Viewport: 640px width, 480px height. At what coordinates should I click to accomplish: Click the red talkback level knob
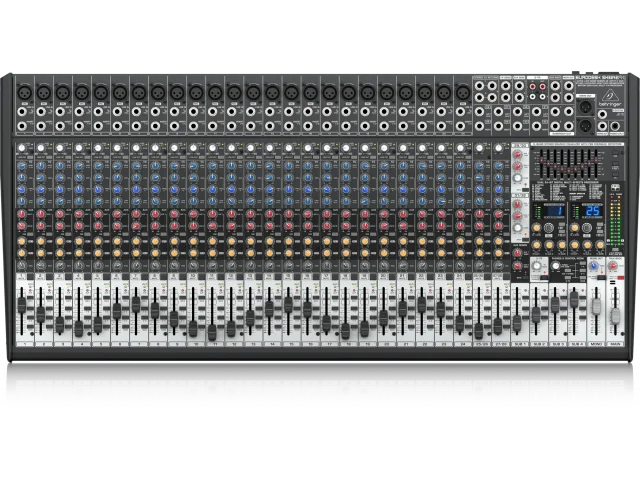(x=612, y=267)
